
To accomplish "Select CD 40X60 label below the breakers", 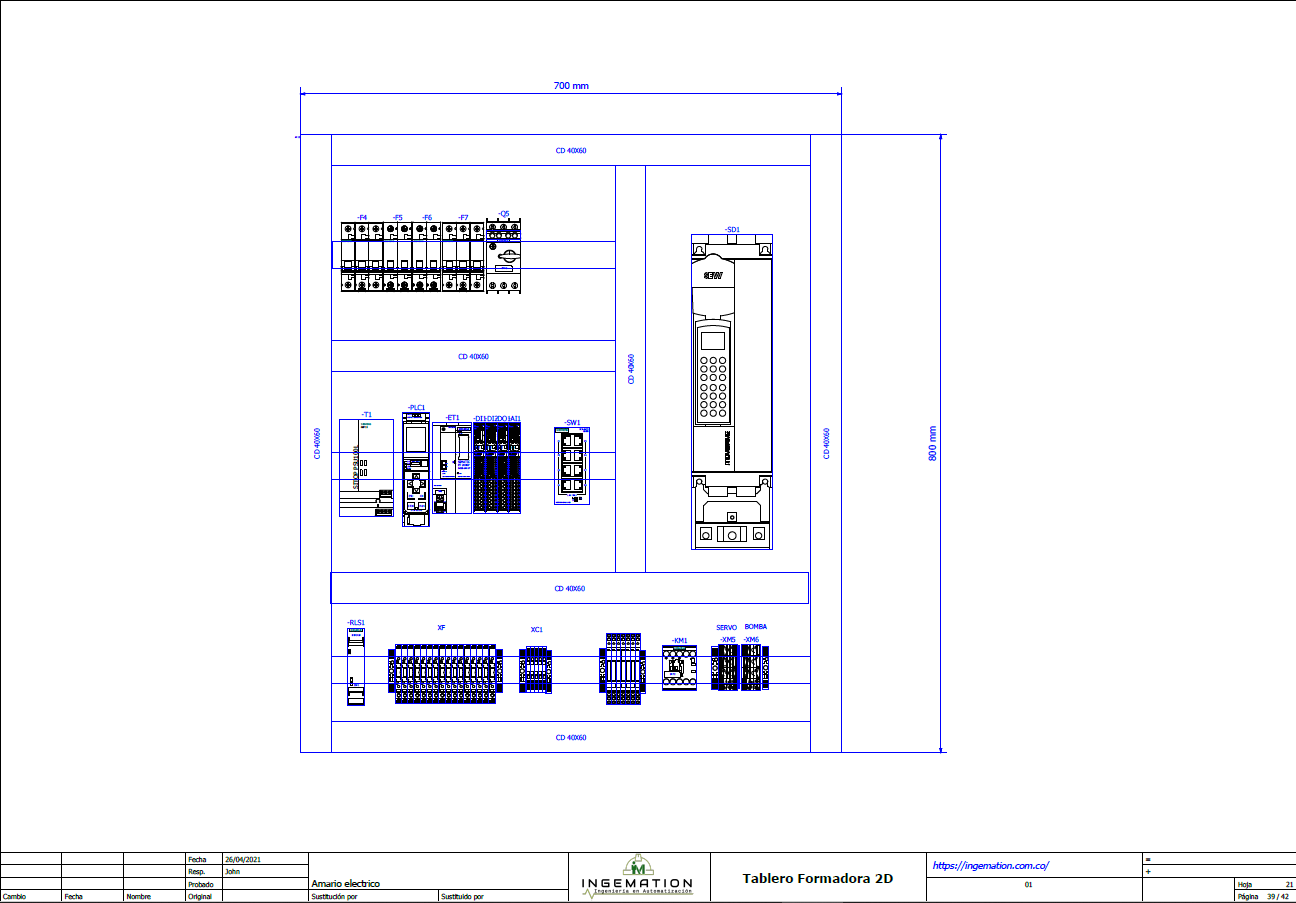I will pos(473,357).
